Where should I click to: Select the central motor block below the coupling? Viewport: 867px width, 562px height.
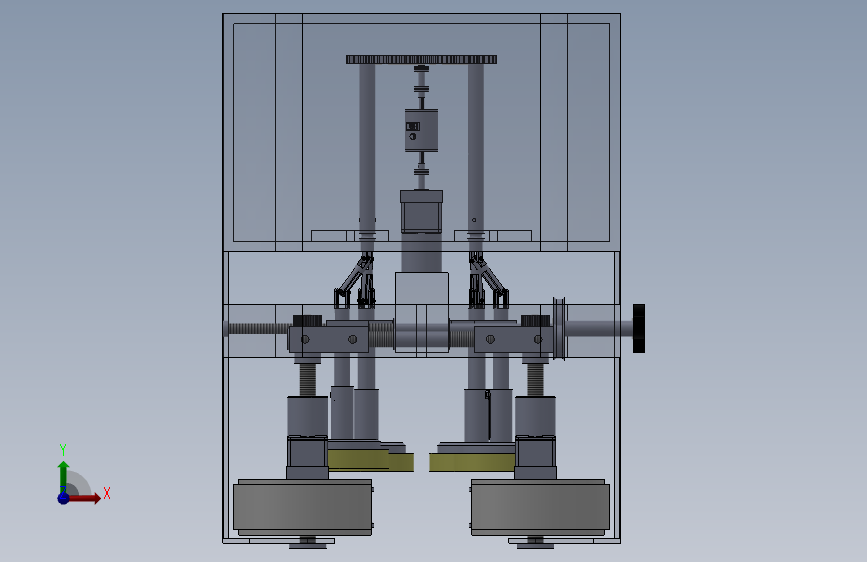[x=421, y=211]
